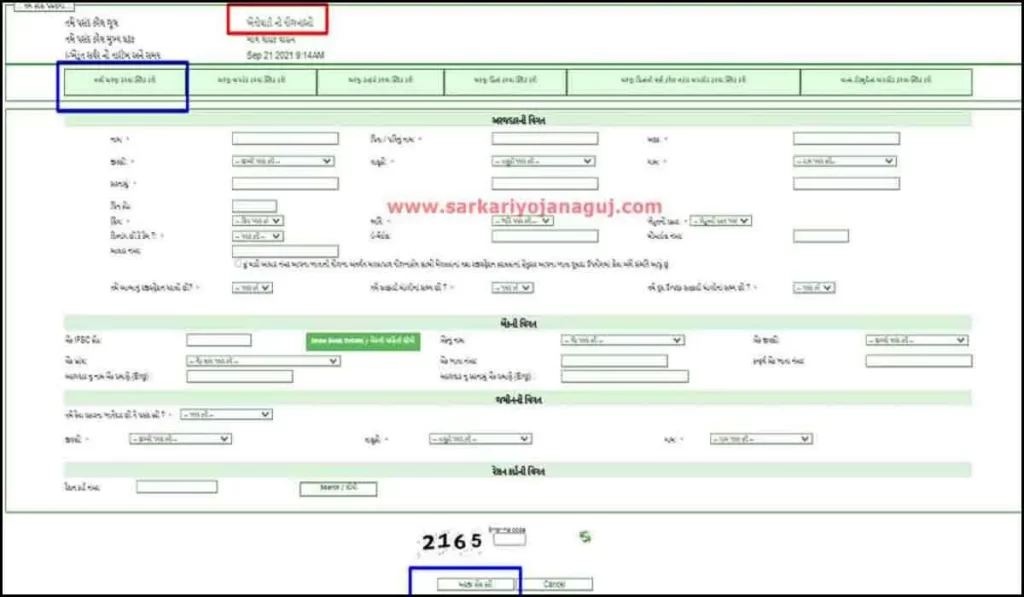Viewport: 1024px width, 597px height.
Task: Open the caste dropdown in applicant details
Action: point(282,160)
